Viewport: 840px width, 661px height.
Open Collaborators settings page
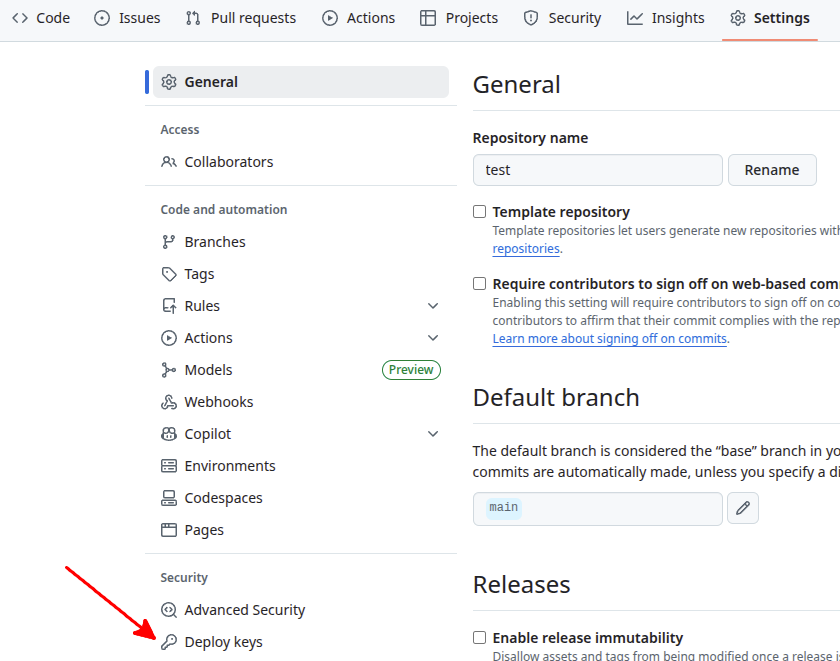tap(228, 162)
